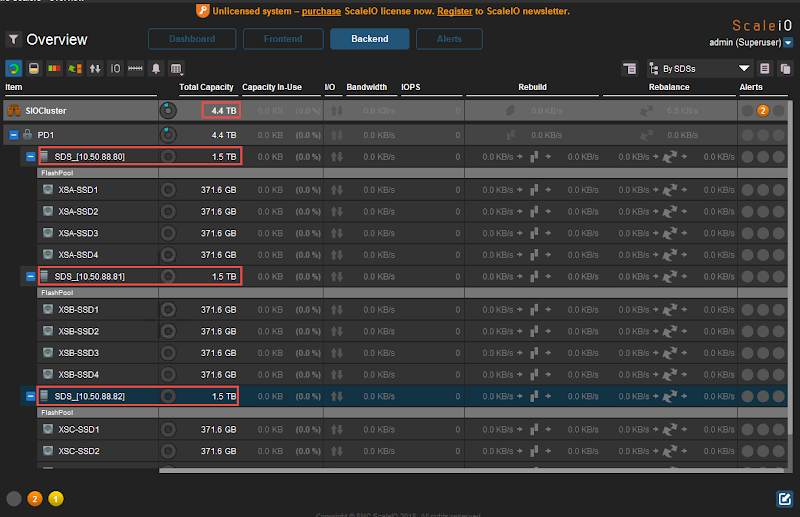The image size is (800, 517).
Task: Collapse the SDS_[10.50.88.82] node
Action: pos(31,396)
